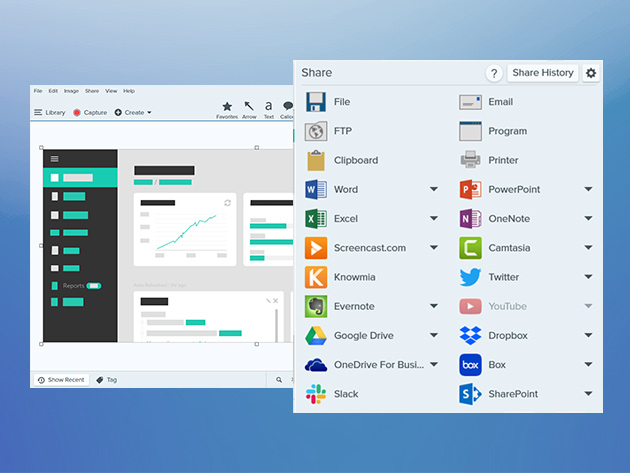This screenshot has width=630, height=473.
Task: Pick the Clipboard share icon
Action: [x=316, y=160]
